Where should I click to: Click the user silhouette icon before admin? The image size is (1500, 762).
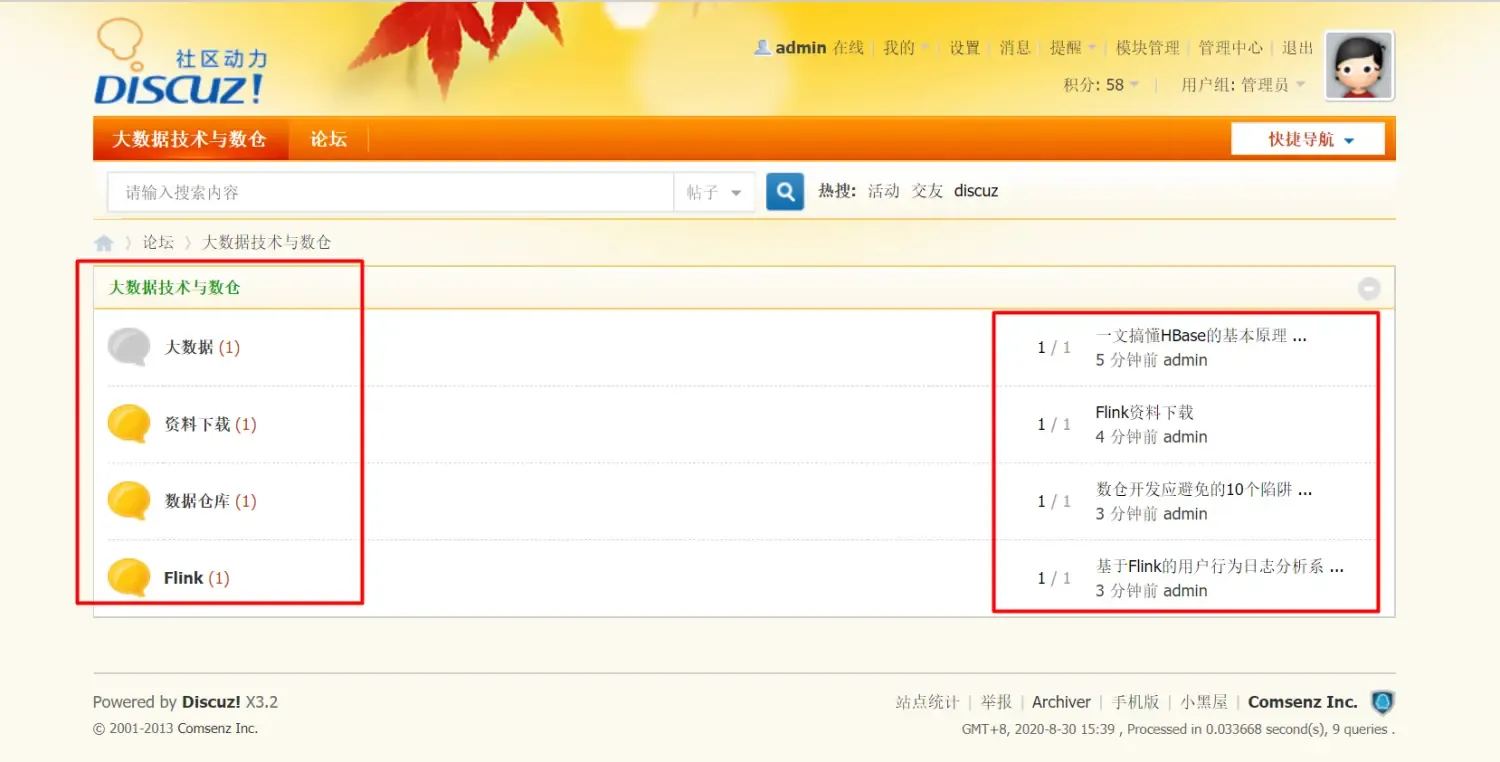(761, 47)
